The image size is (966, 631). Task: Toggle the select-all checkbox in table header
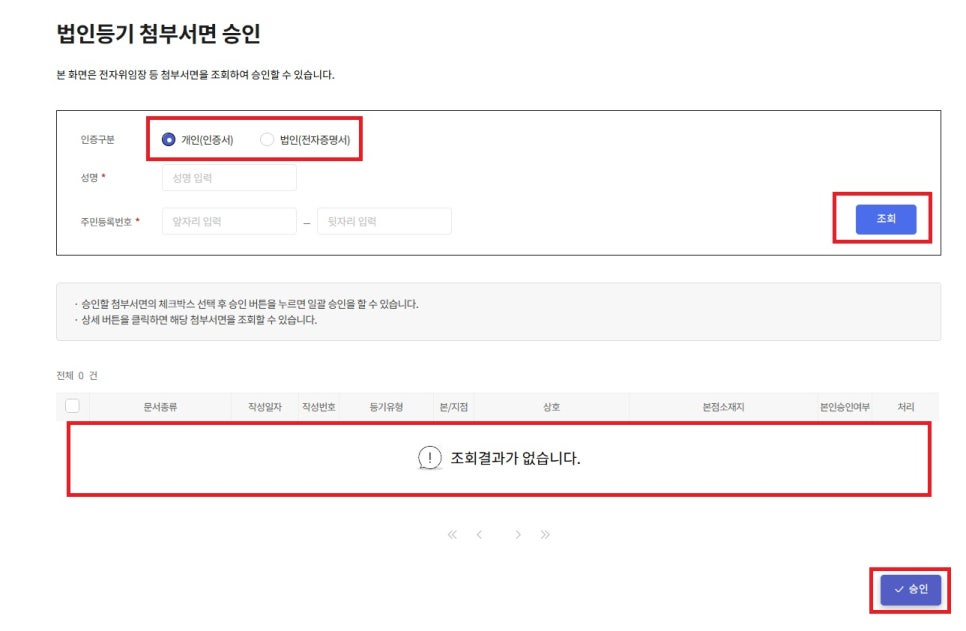tap(73, 406)
